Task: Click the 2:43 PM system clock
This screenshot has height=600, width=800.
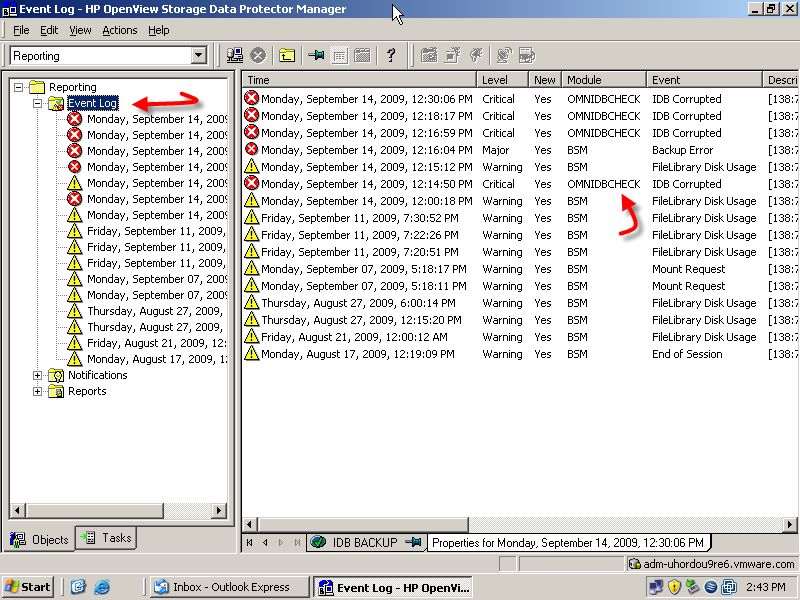Action: (765, 587)
